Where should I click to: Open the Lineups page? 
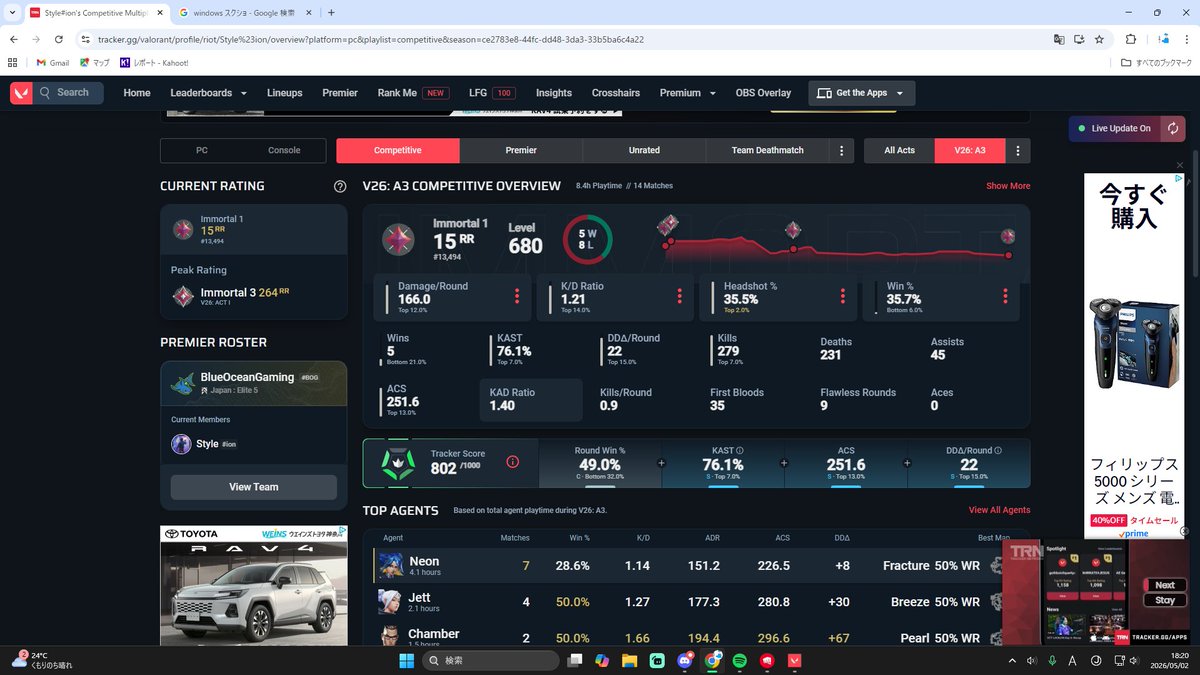pyautogui.click(x=284, y=93)
